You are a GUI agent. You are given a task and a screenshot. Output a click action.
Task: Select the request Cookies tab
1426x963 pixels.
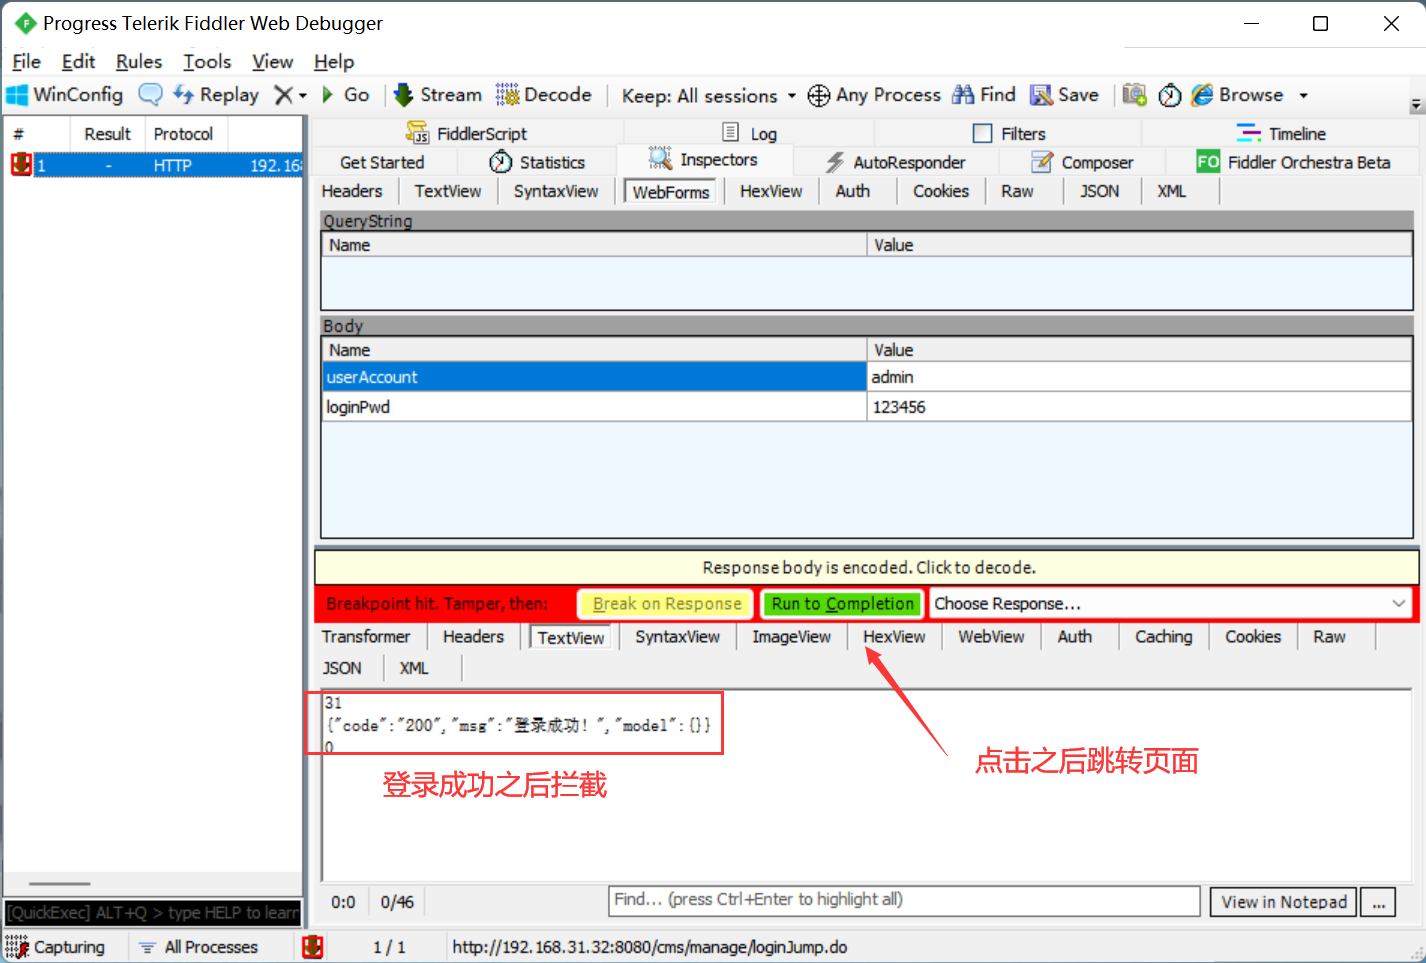(x=941, y=191)
